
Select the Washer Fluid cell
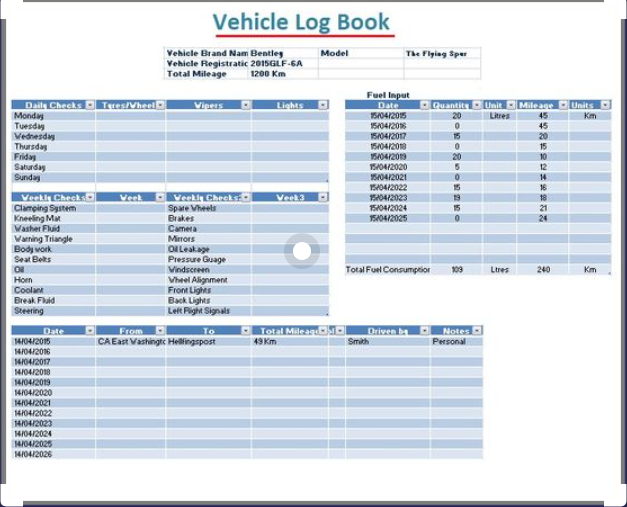(x=53, y=229)
